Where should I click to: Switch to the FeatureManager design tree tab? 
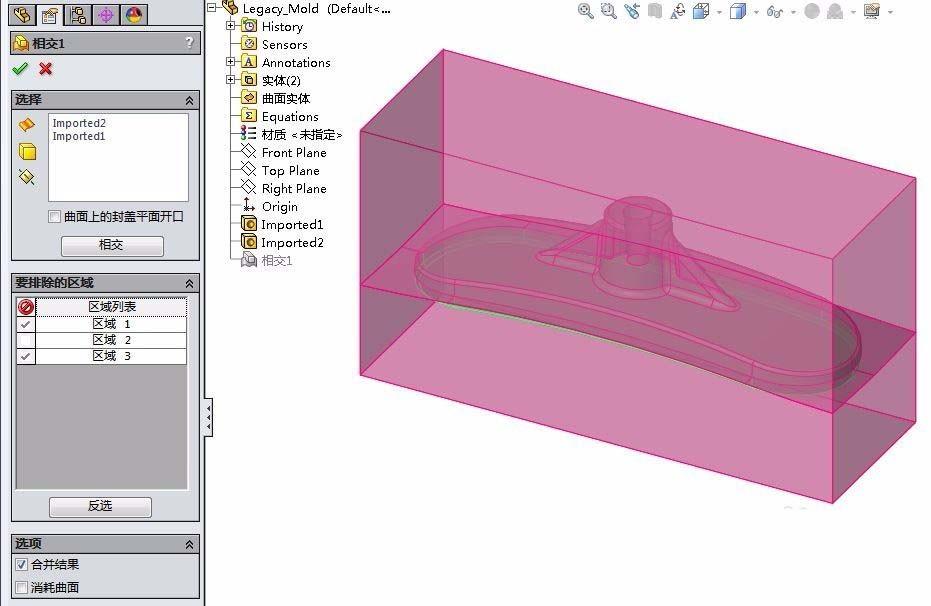(22, 15)
